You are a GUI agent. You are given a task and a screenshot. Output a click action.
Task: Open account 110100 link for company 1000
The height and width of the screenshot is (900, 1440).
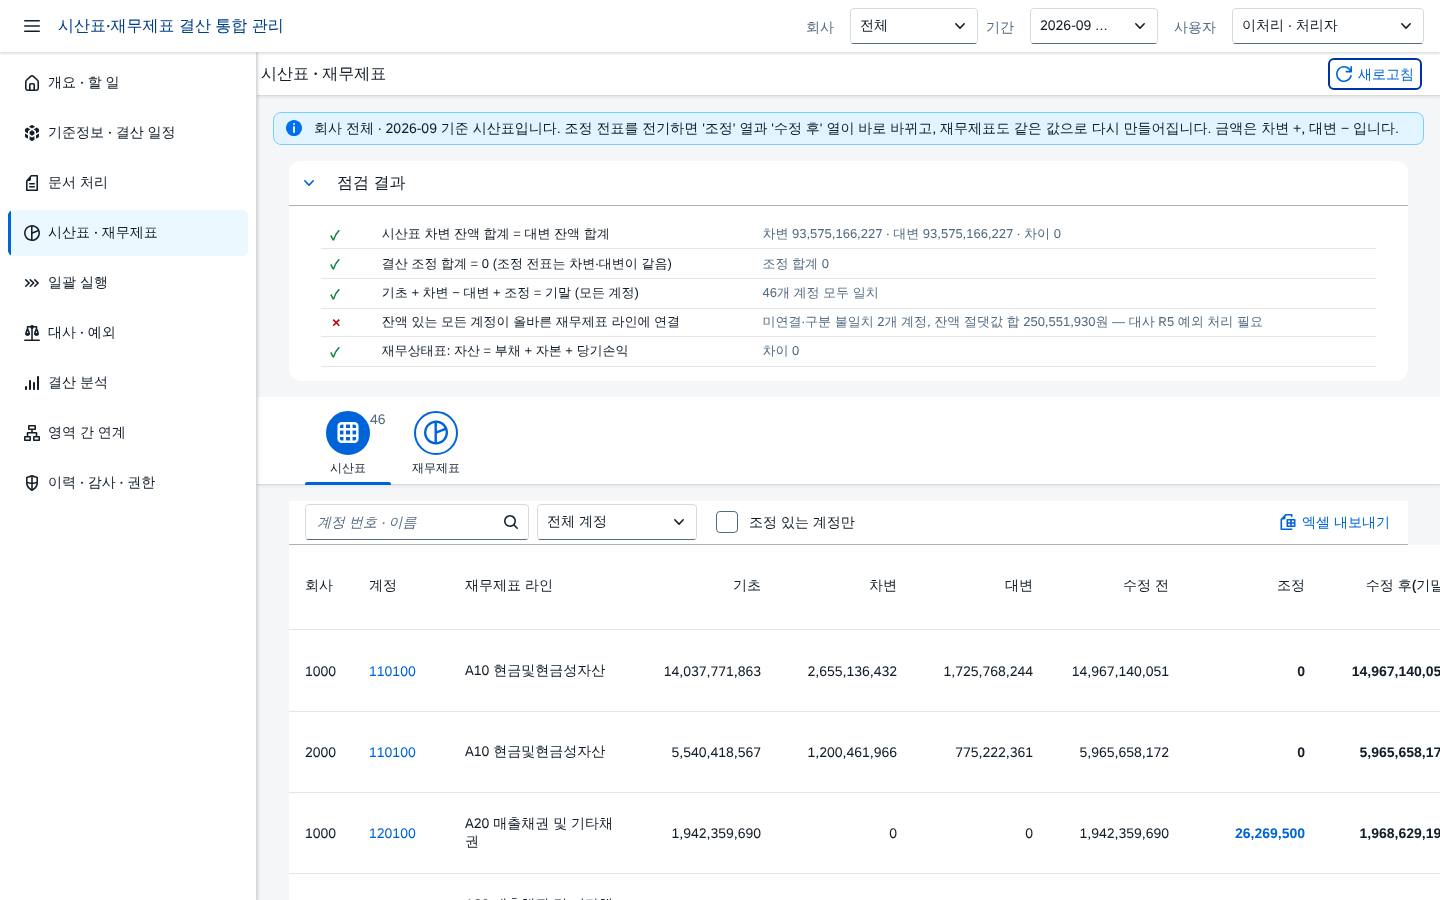click(392, 671)
